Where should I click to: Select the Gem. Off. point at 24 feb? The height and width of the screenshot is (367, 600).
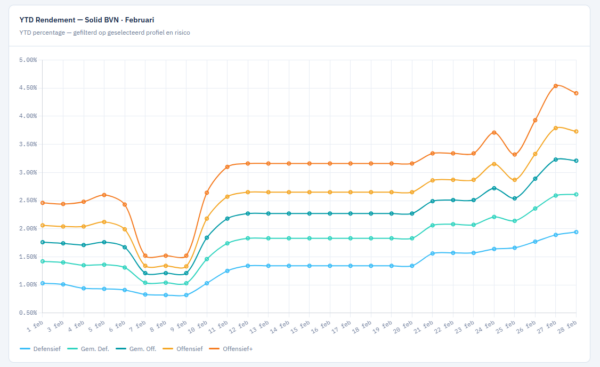494,188
